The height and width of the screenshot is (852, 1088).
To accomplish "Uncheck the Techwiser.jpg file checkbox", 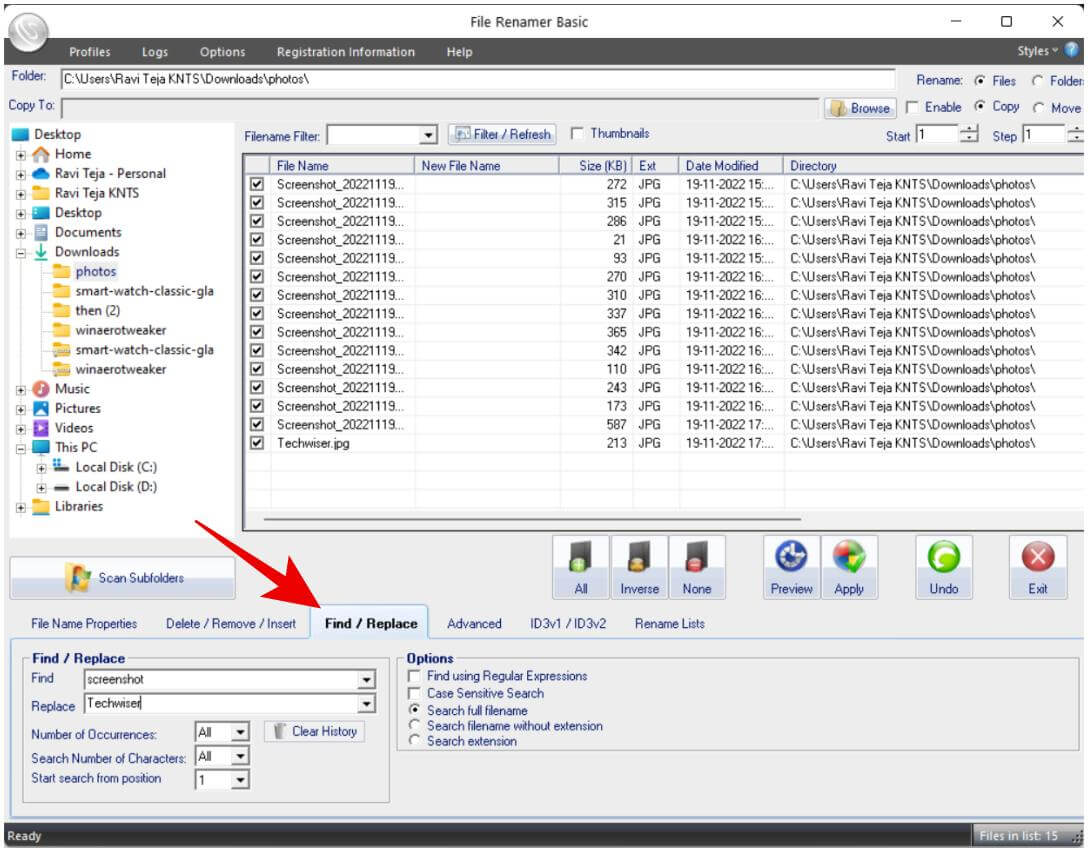I will click(x=257, y=443).
